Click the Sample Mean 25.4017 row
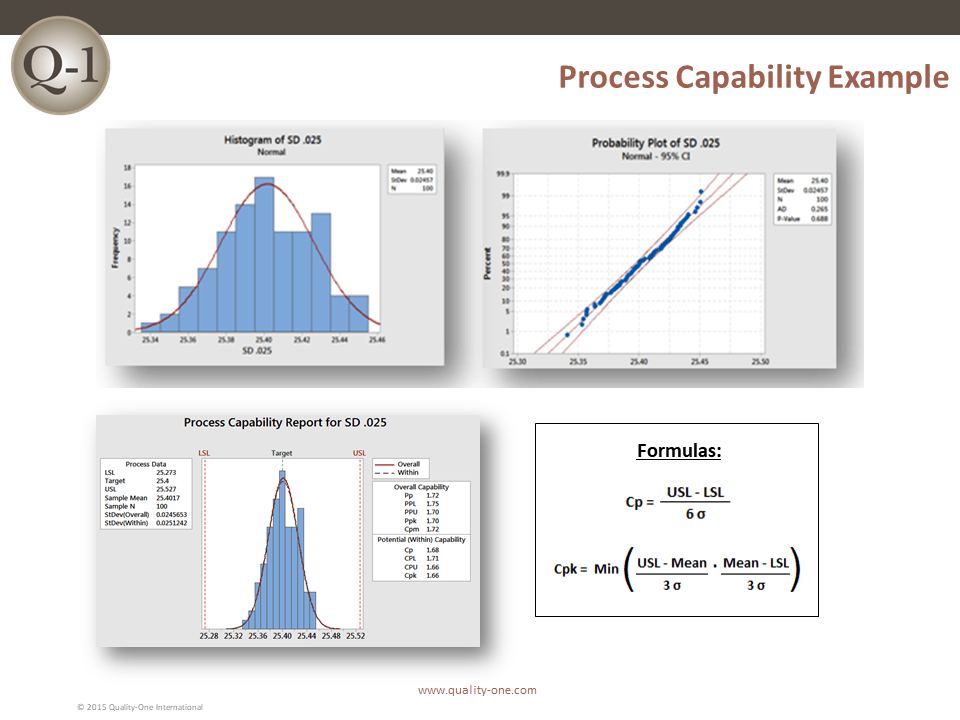The height and width of the screenshot is (720, 960). click(142, 498)
